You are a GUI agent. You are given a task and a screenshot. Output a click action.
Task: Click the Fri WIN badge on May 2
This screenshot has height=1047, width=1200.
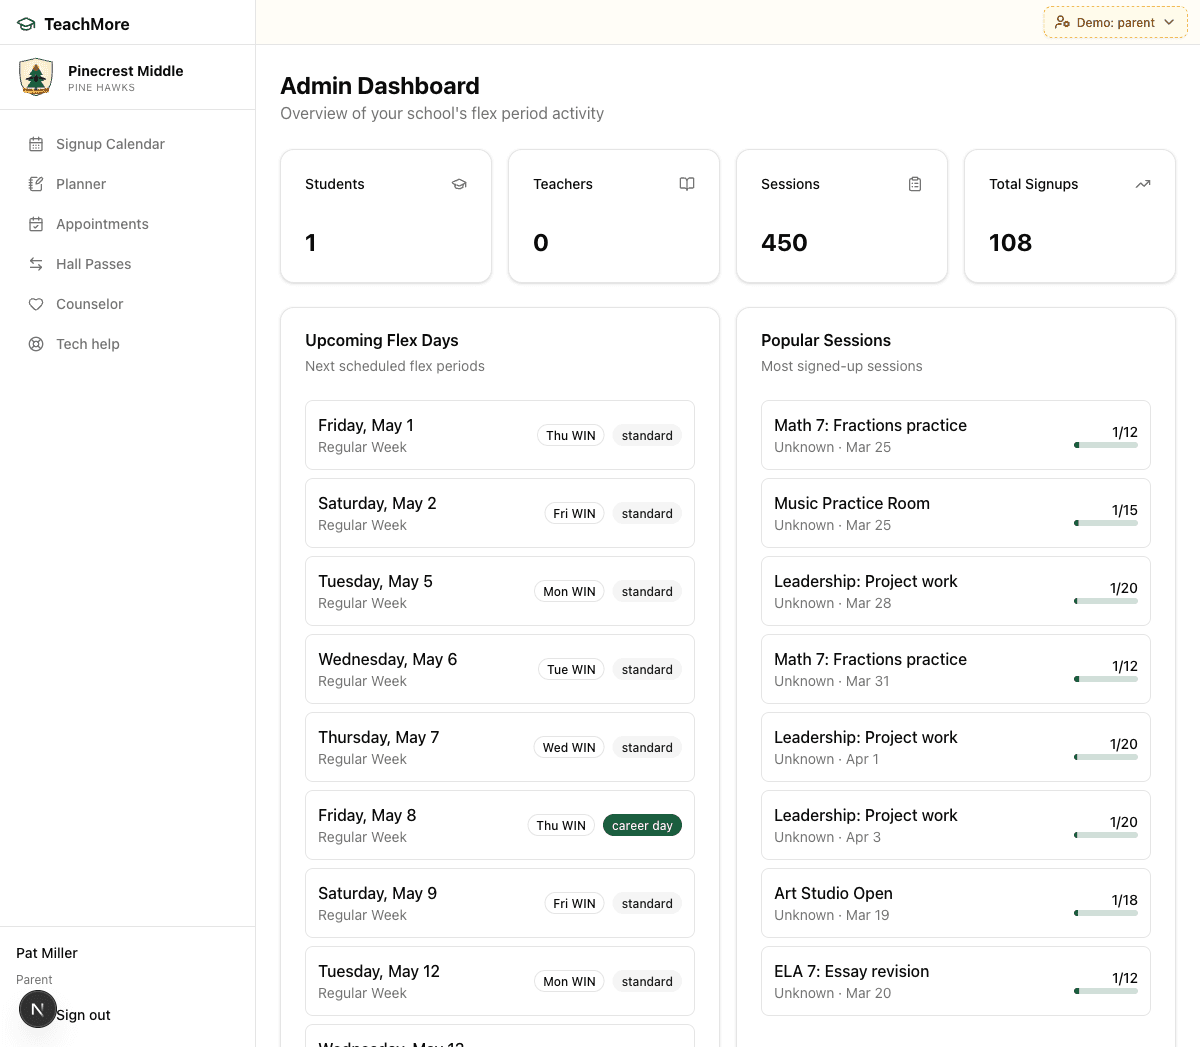click(x=574, y=514)
